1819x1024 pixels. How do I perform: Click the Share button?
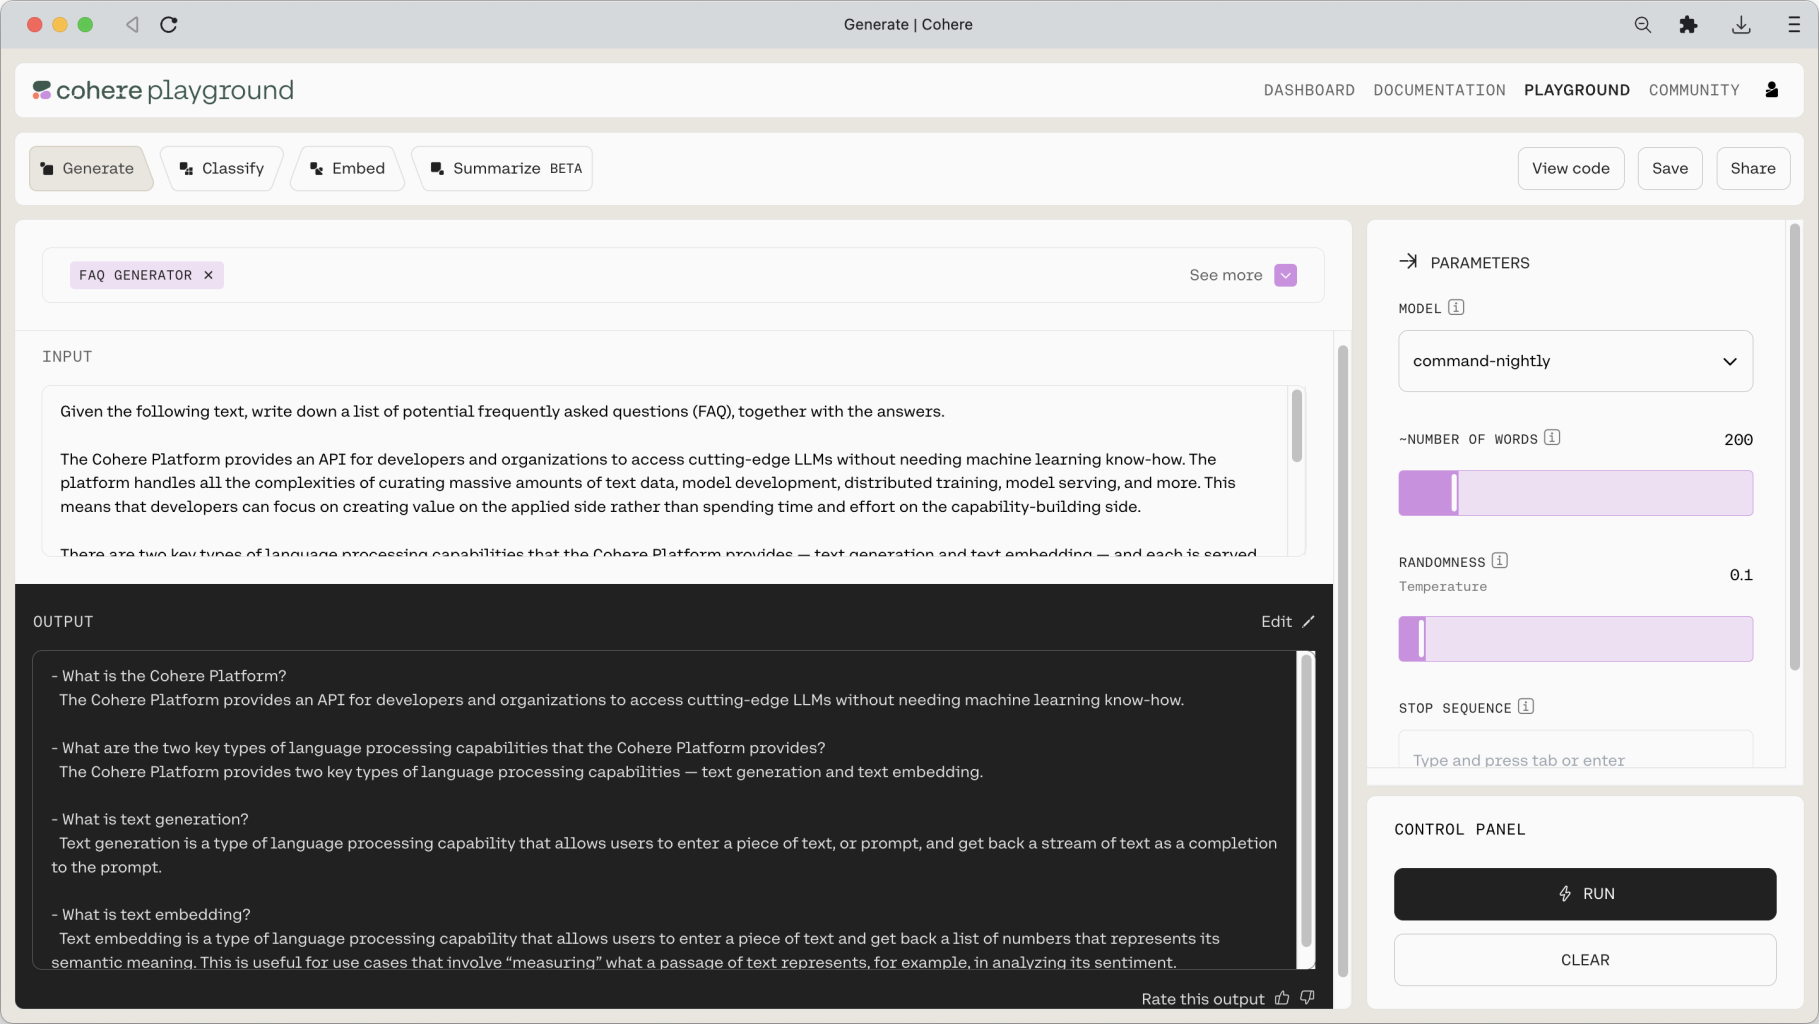click(x=1753, y=168)
